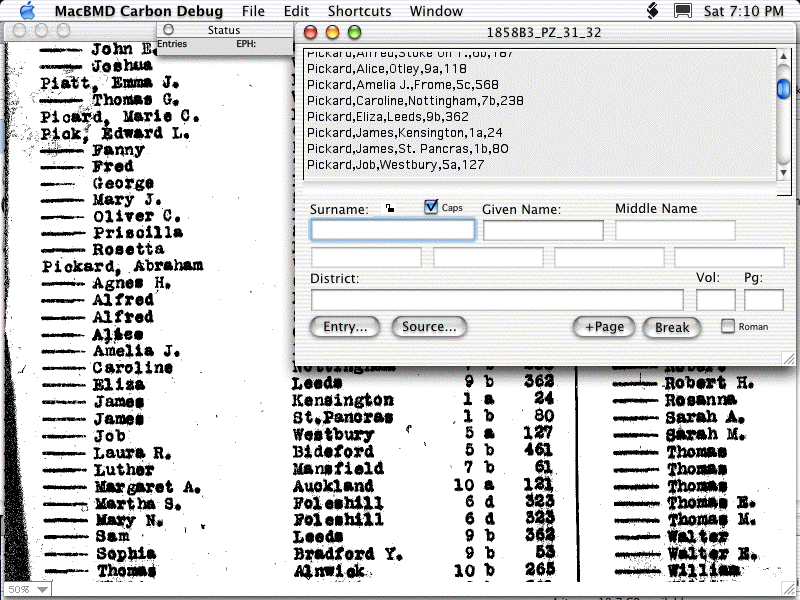Click the District input field

point(497,299)
